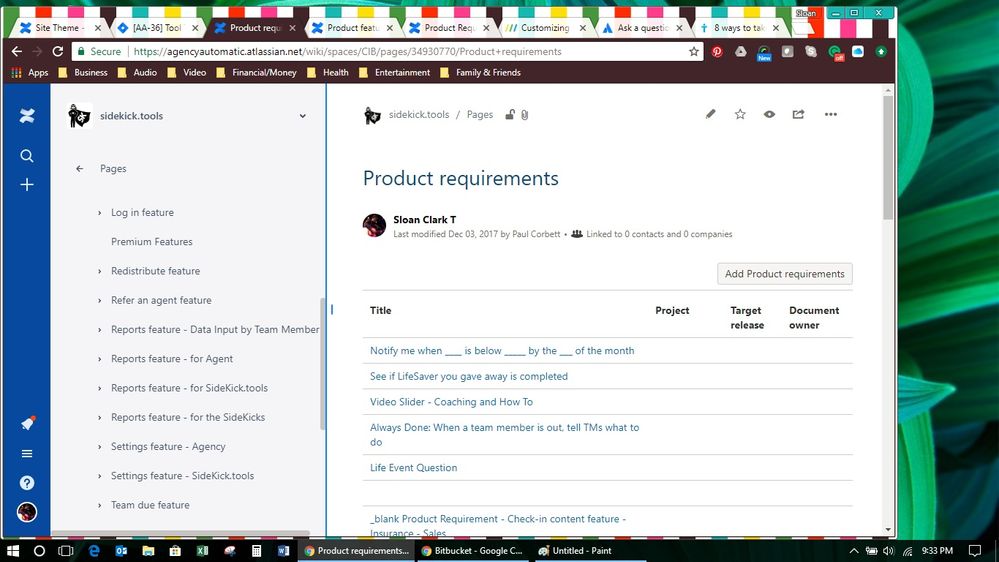This screenshot has height=562, width=999.
Task: Click the page vertical scrollbar
Action: (888, 158)
